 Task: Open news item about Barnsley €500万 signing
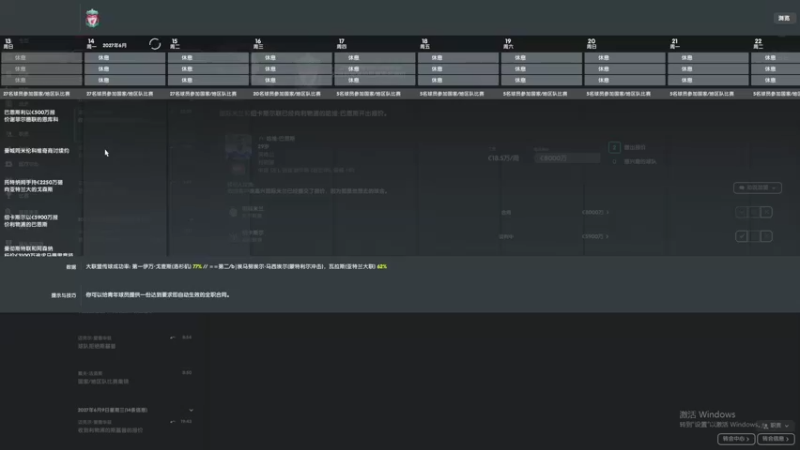click(32, 116)
